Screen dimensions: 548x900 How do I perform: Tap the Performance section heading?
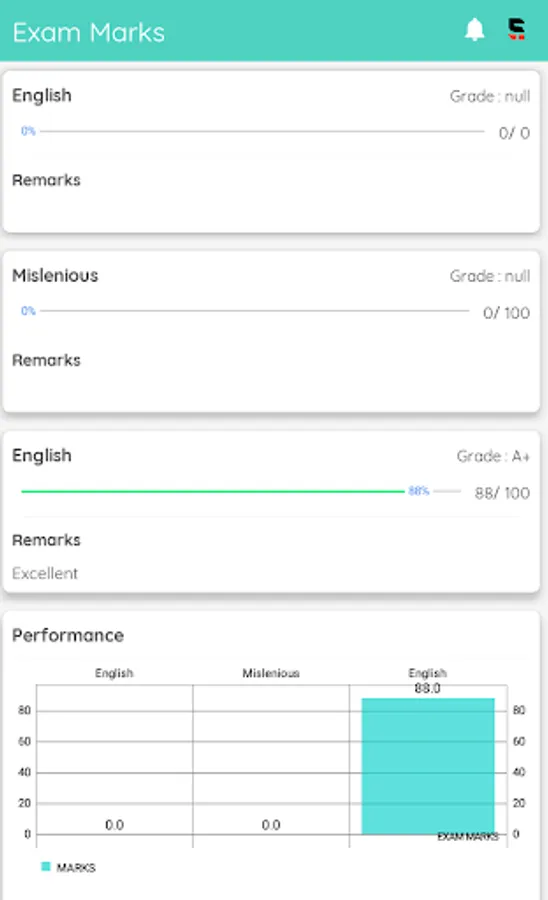(68, 635)
